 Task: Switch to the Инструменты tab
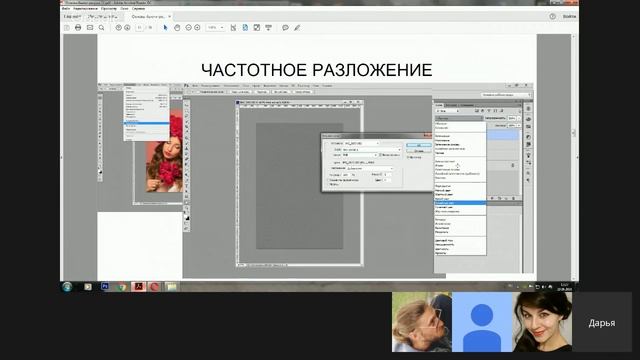103,17
